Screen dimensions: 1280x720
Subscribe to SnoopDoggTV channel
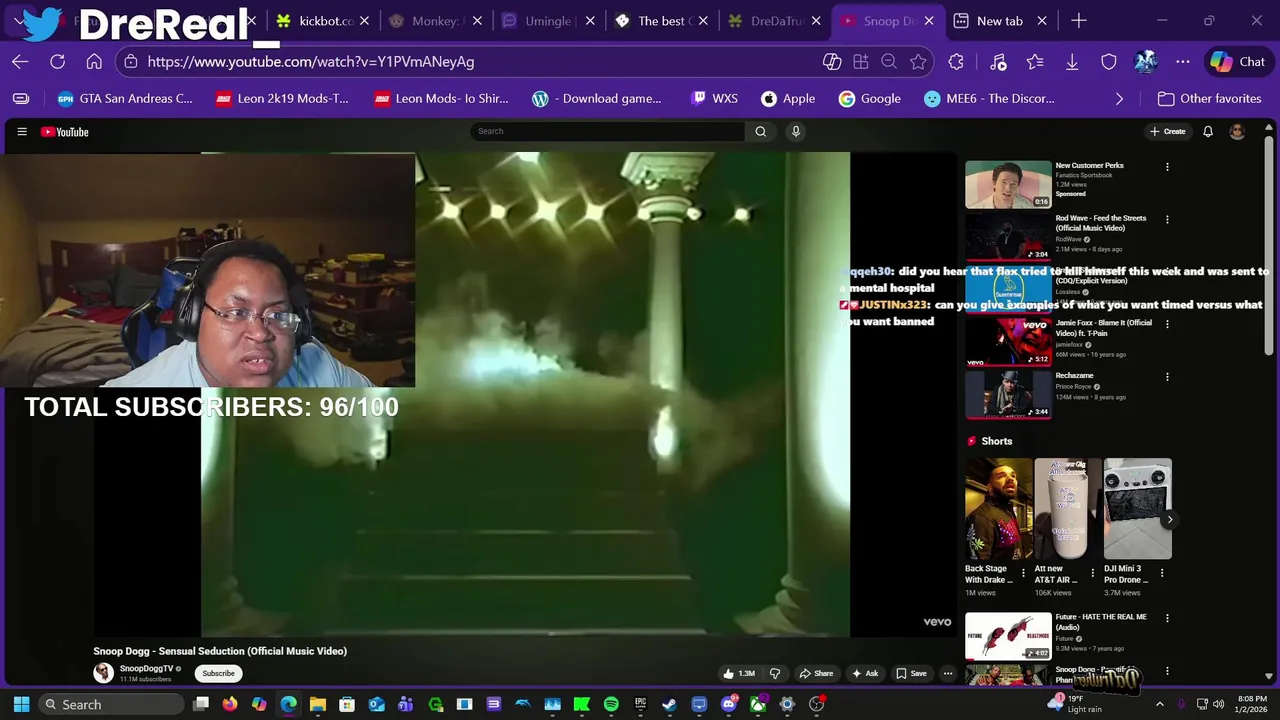[x=218, y=673]
